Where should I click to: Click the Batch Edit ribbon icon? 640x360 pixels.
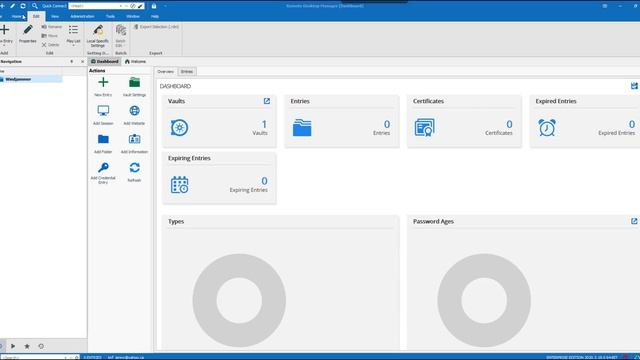click(x=121, y=30)
